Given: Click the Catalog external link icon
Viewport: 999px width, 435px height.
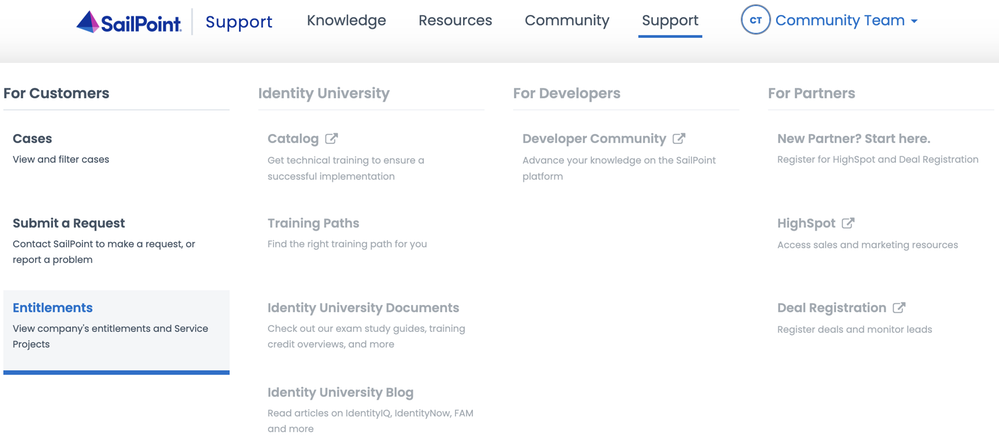Looking at the screenshot, I should click(332, 139).
